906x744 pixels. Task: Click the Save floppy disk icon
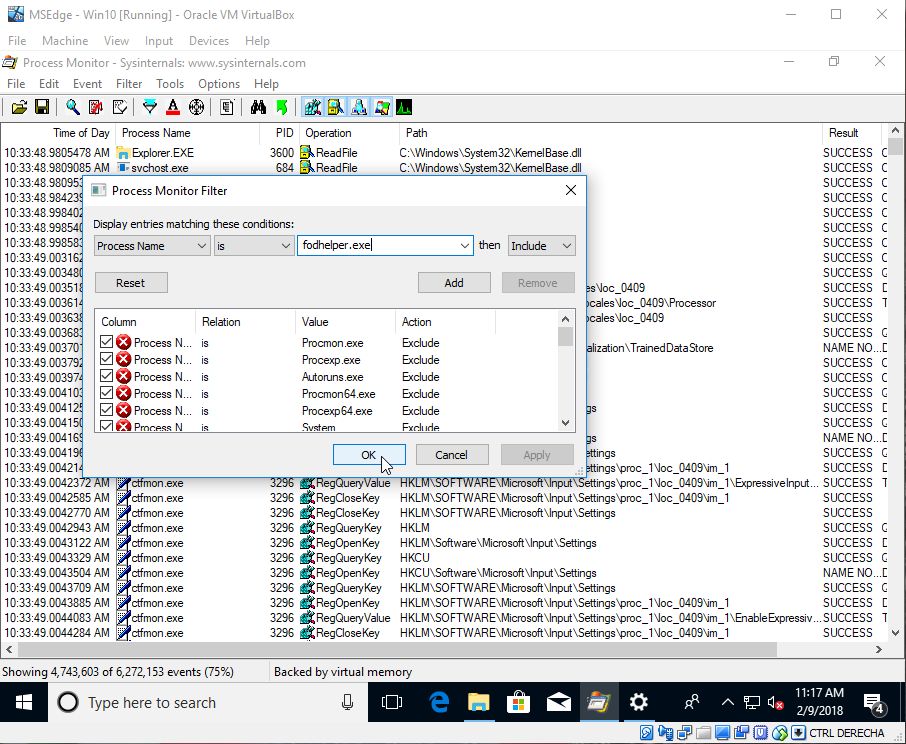[42, 107]
